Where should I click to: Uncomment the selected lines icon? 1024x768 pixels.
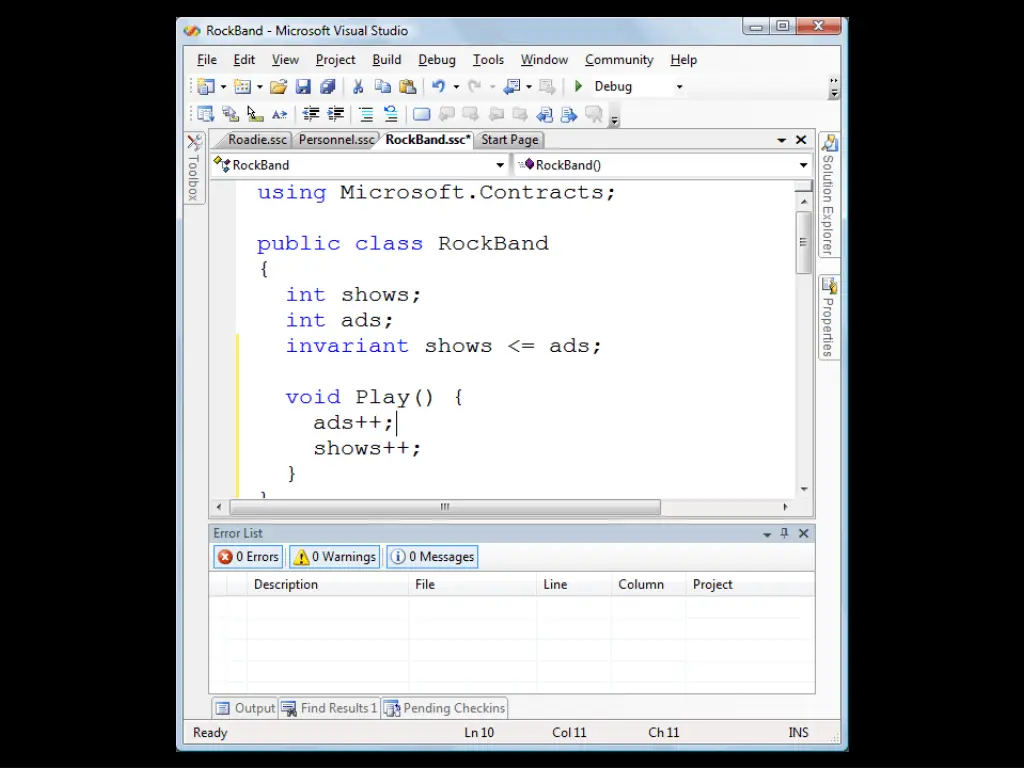tap(391, 114)
